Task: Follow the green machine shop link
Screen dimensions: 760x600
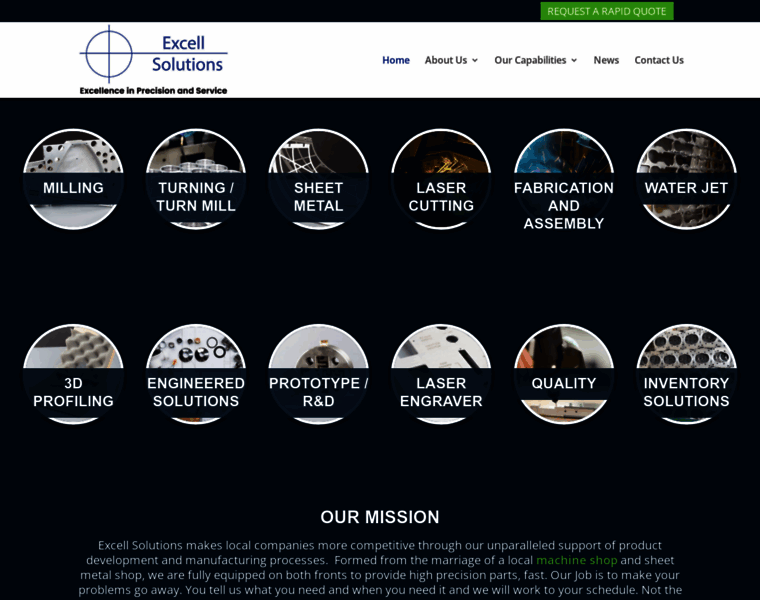Action: tap(577, 560)
